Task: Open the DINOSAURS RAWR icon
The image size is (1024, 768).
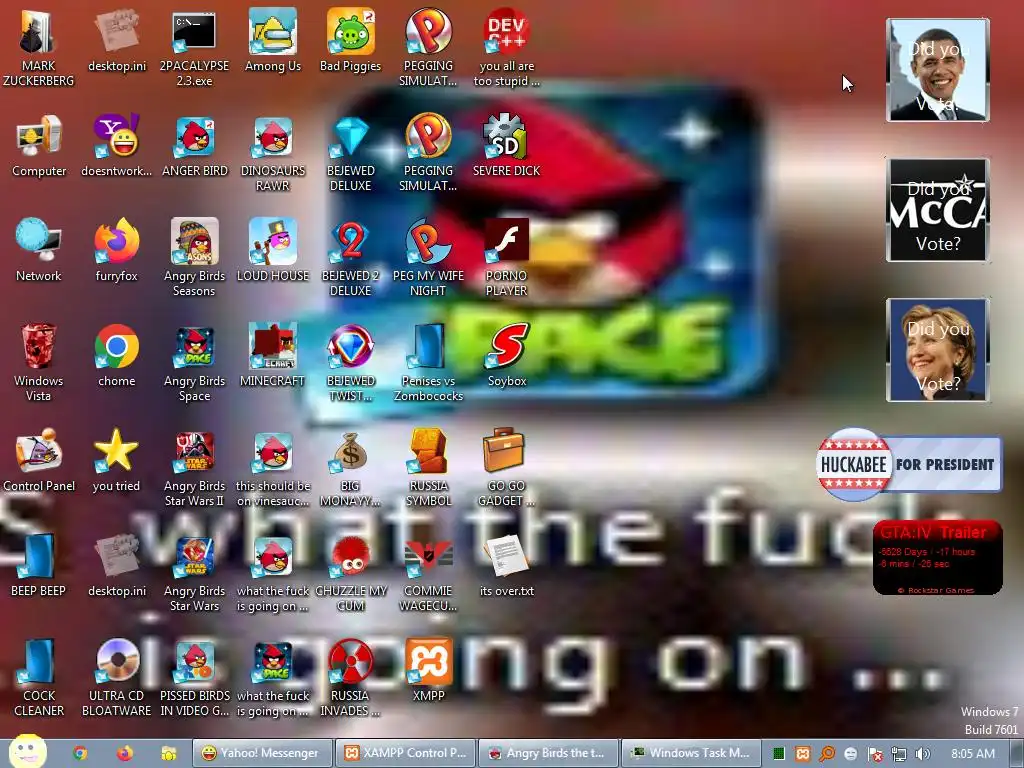Action: coord(272,152)
